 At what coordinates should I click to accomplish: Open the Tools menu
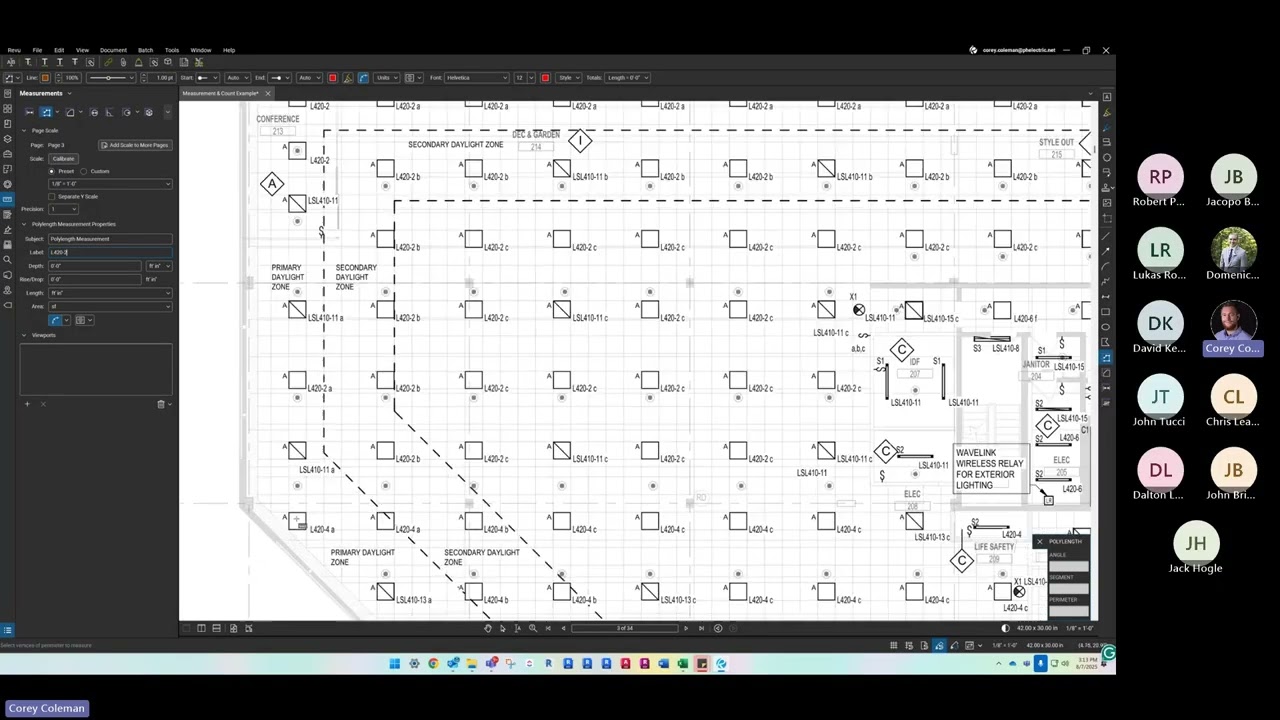pyautogui.click(x=172, y=50)
